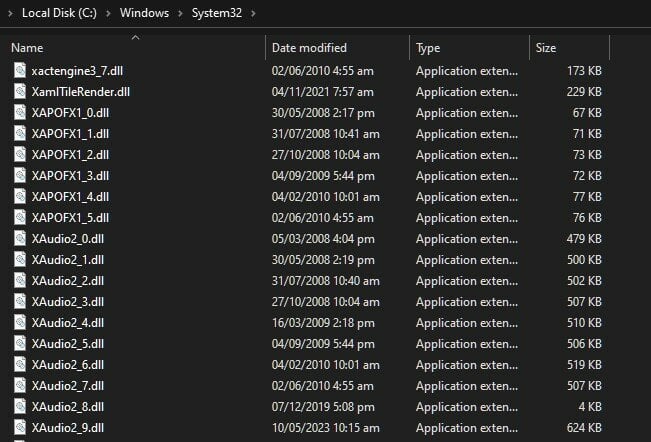Viewport: 651px width, 442px height.
Task: Select file name XAudio2_9.dll
Action: (68, 427)
